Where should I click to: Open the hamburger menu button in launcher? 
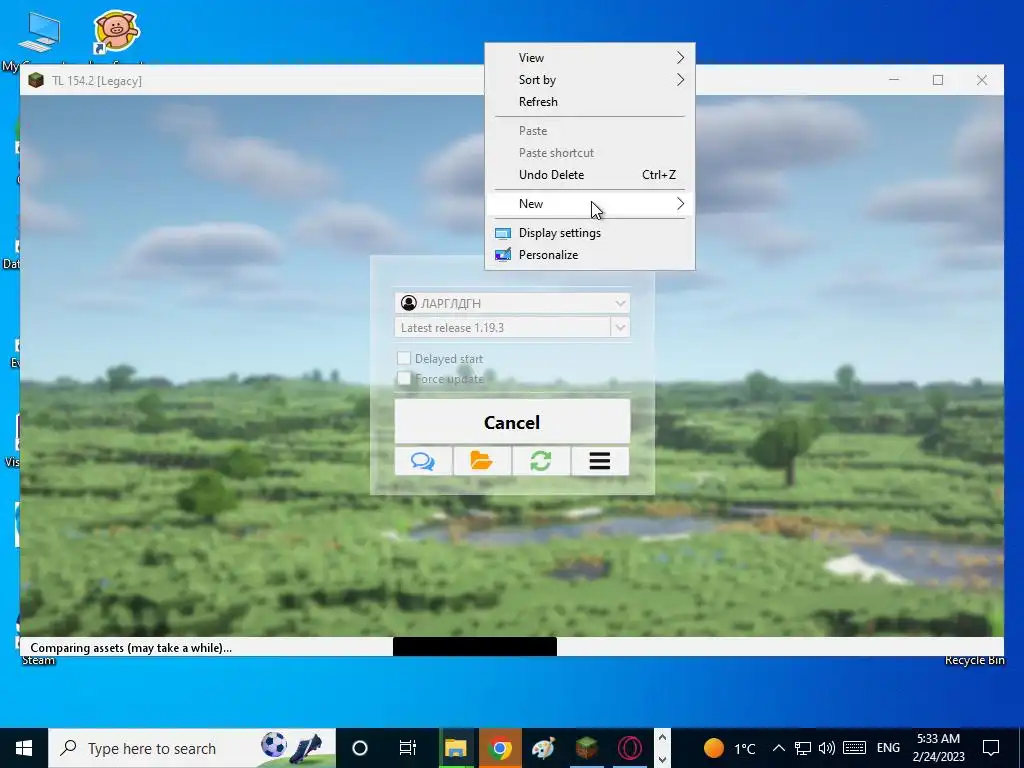click(600, 461)
